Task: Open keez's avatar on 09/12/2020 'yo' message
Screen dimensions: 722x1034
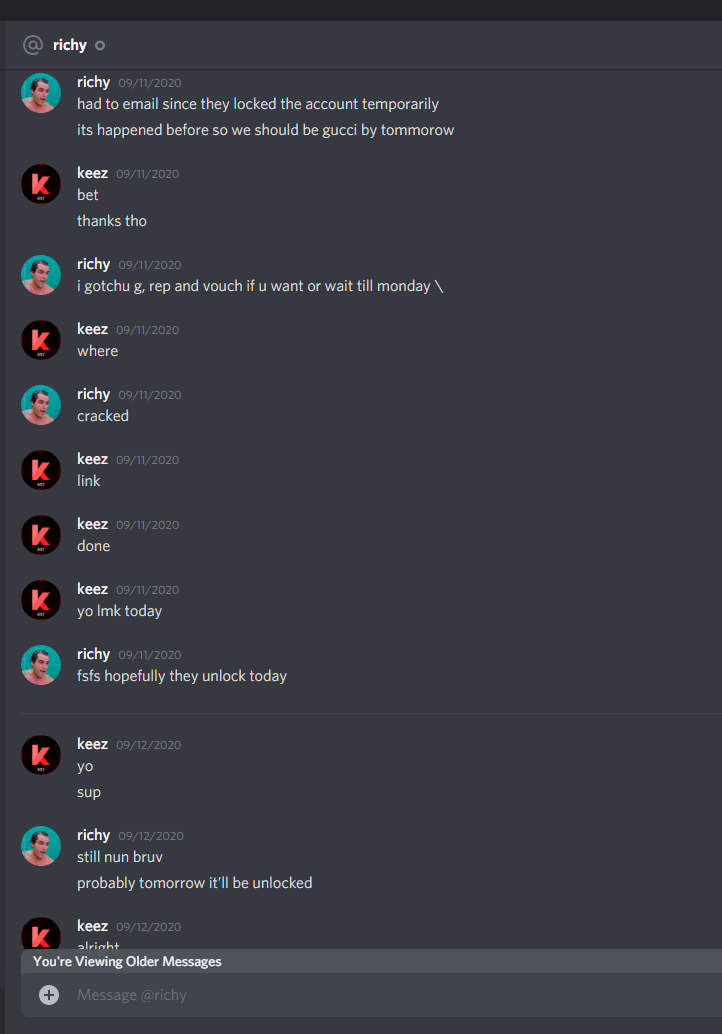Action: click(41, 755)
